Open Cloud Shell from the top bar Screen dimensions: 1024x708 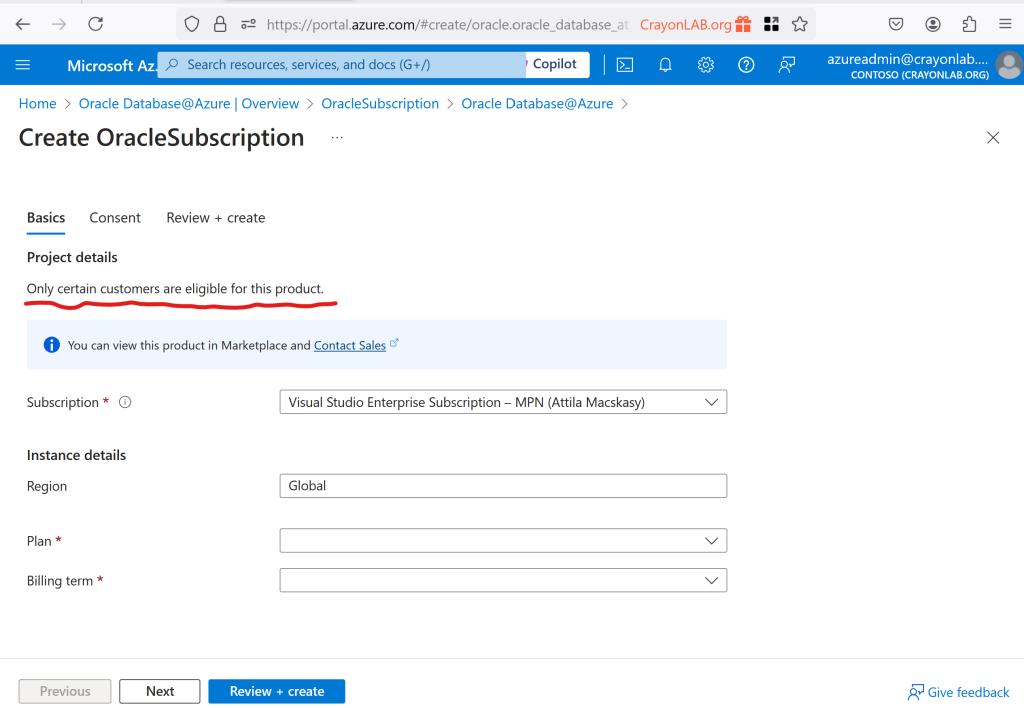[625, 65]
